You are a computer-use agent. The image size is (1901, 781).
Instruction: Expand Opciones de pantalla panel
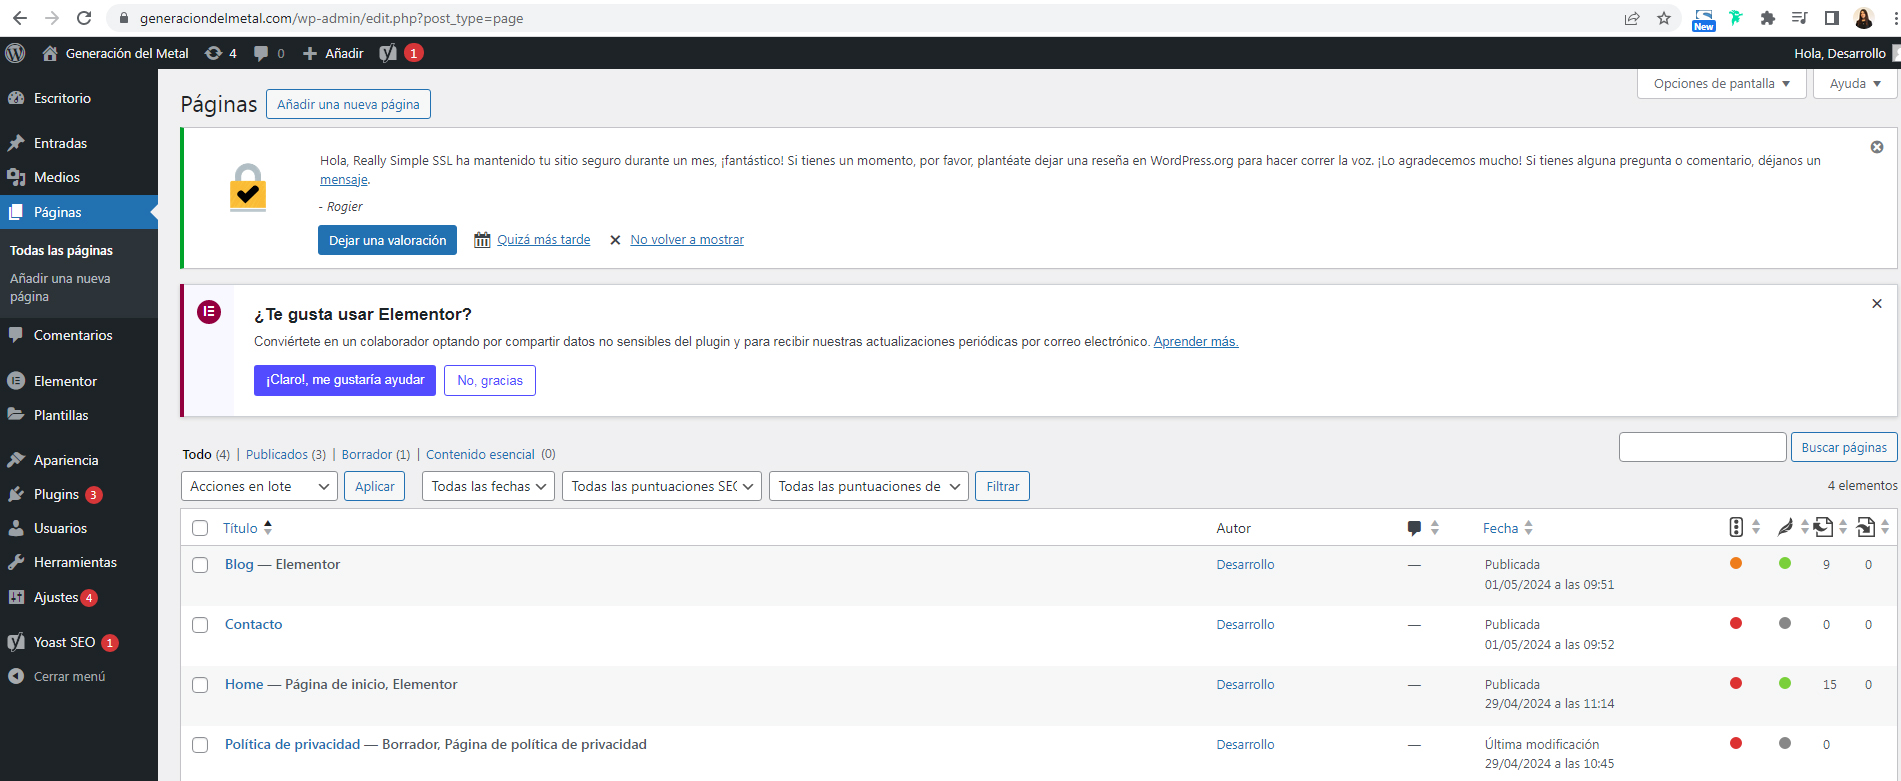[x=1720, y=84]
